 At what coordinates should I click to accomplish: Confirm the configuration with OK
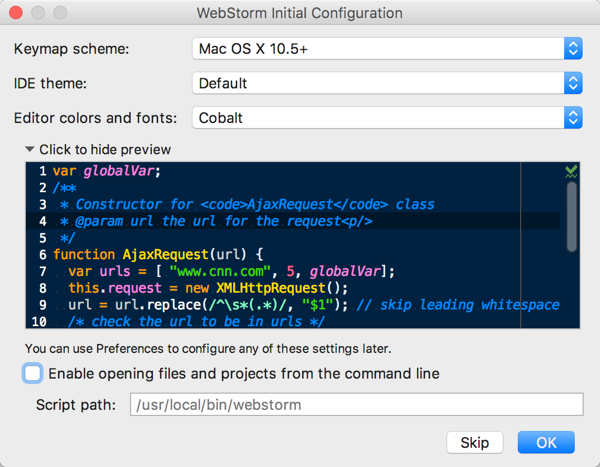coord(546,442)
